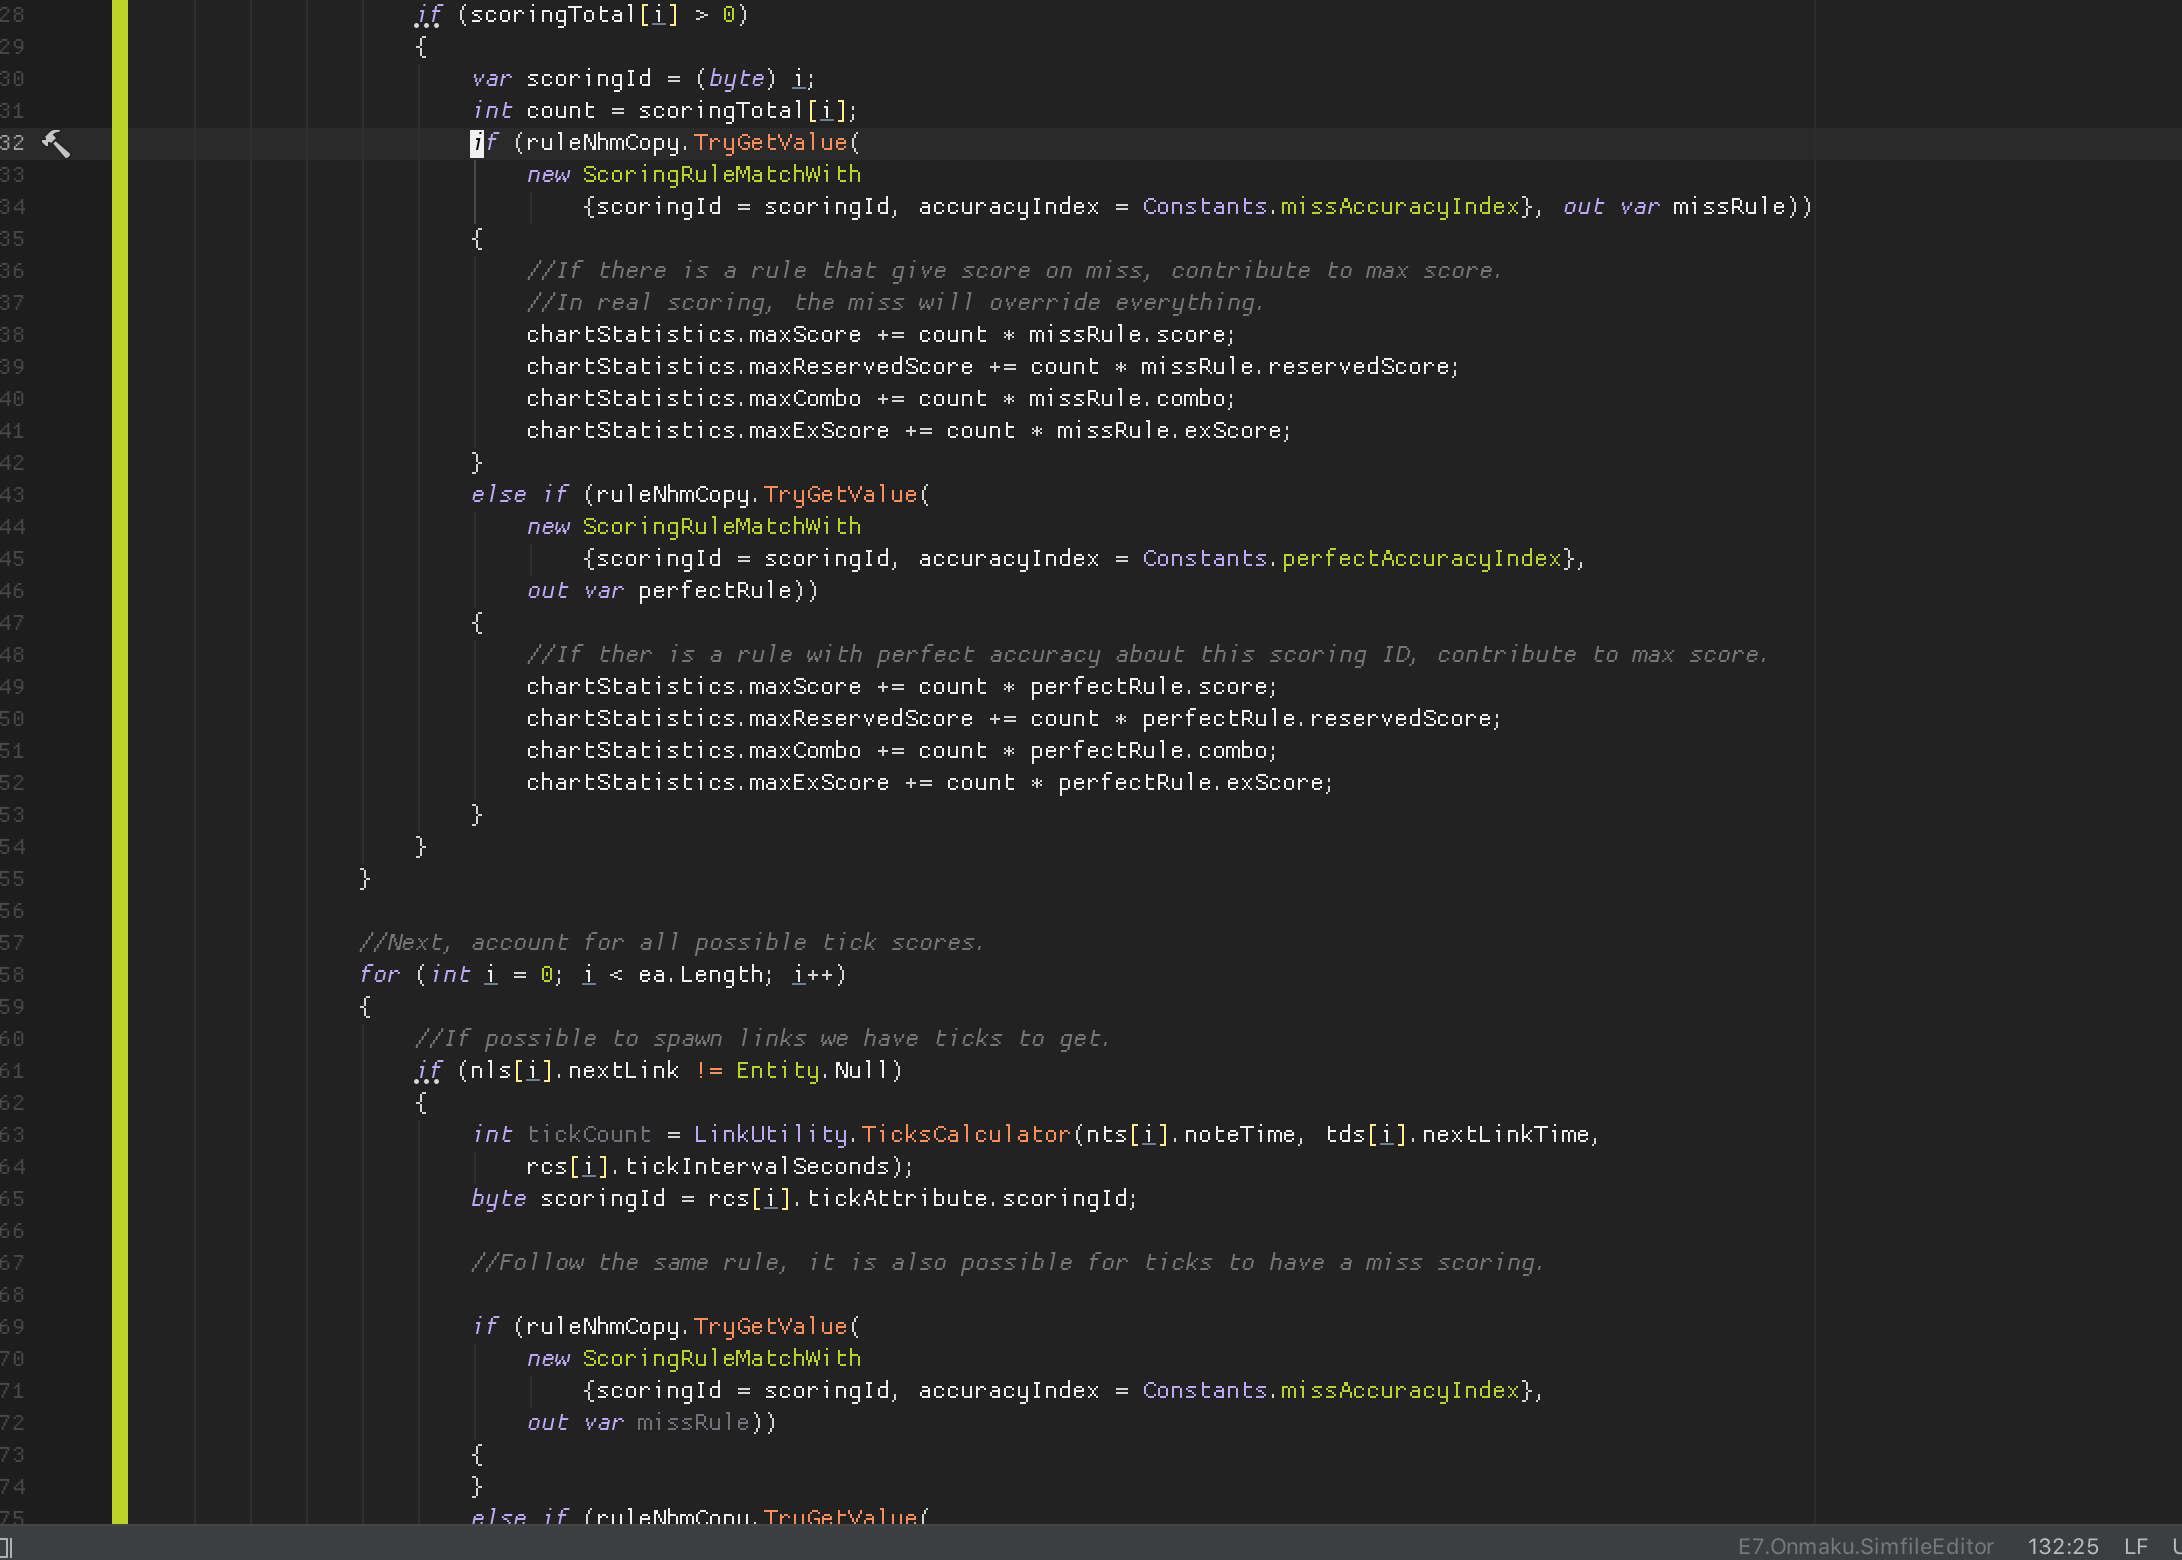This screenshot has height=1560, width=2182.
Task: Click 'Constants.missAccuracyIndex' on line 34
Action: (1332, 207)
